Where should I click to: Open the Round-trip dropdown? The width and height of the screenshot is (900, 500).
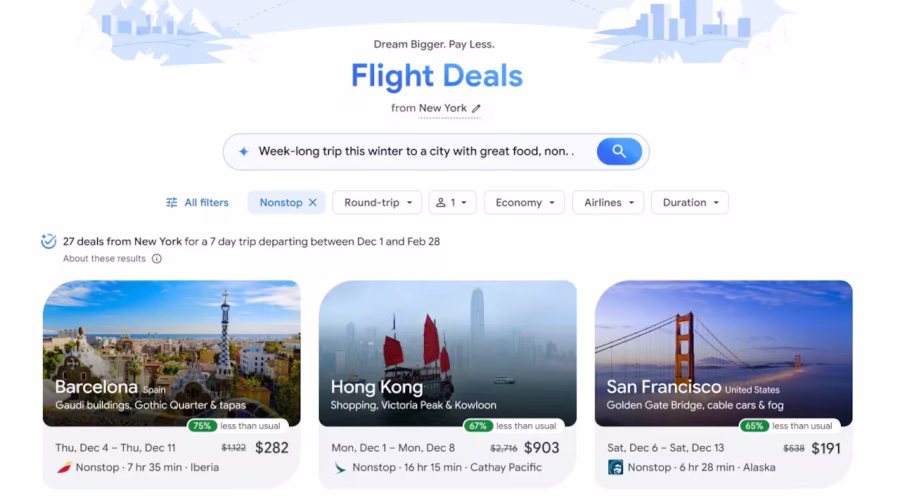coord(377,203)
